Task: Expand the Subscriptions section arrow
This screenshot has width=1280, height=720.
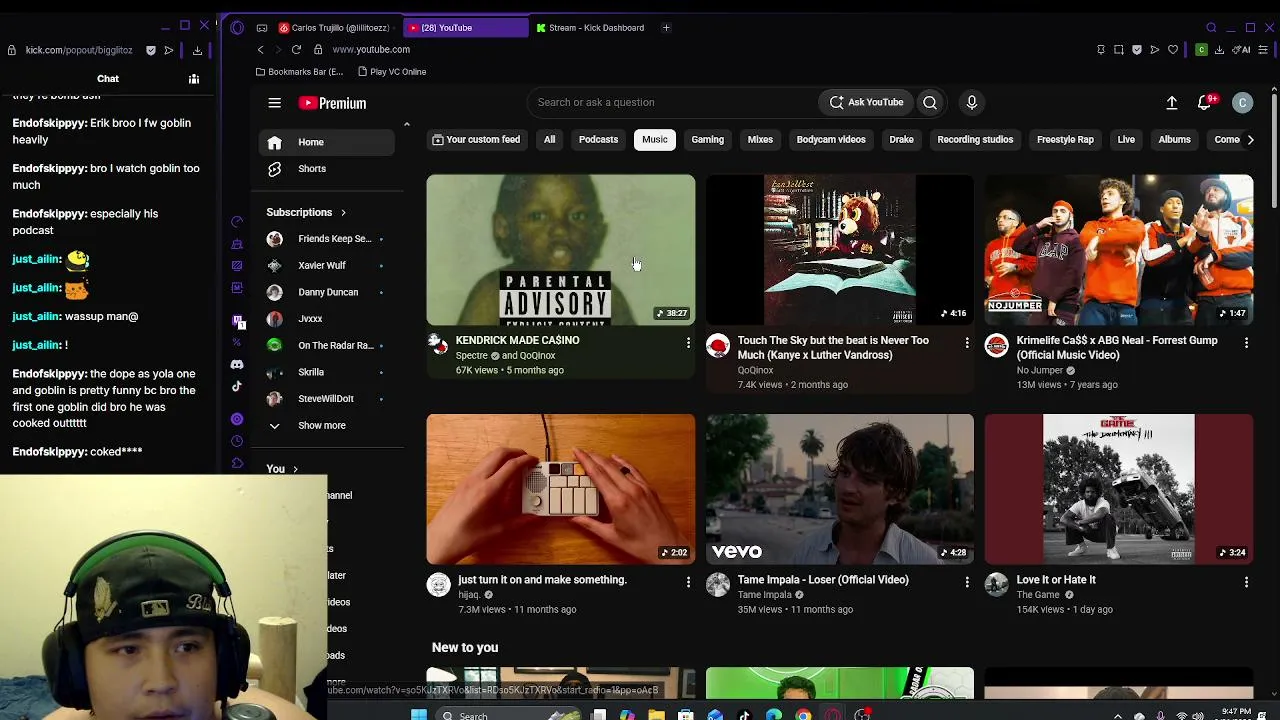Action: pos(343,212)
